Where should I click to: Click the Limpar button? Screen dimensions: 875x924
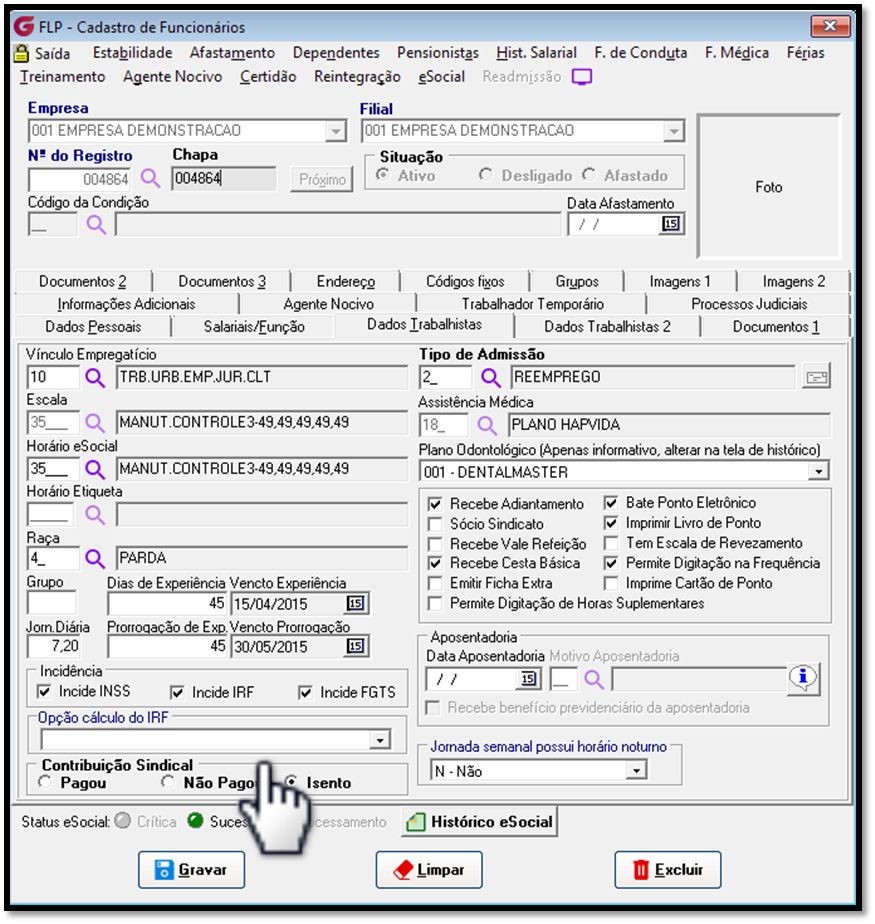tap(429, 869)
